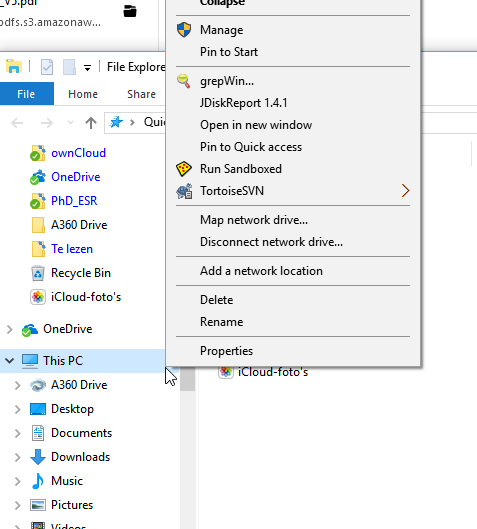Click the Pictures folder icon
Viewport: 477px width, 529px height.
tap(38, 505)
